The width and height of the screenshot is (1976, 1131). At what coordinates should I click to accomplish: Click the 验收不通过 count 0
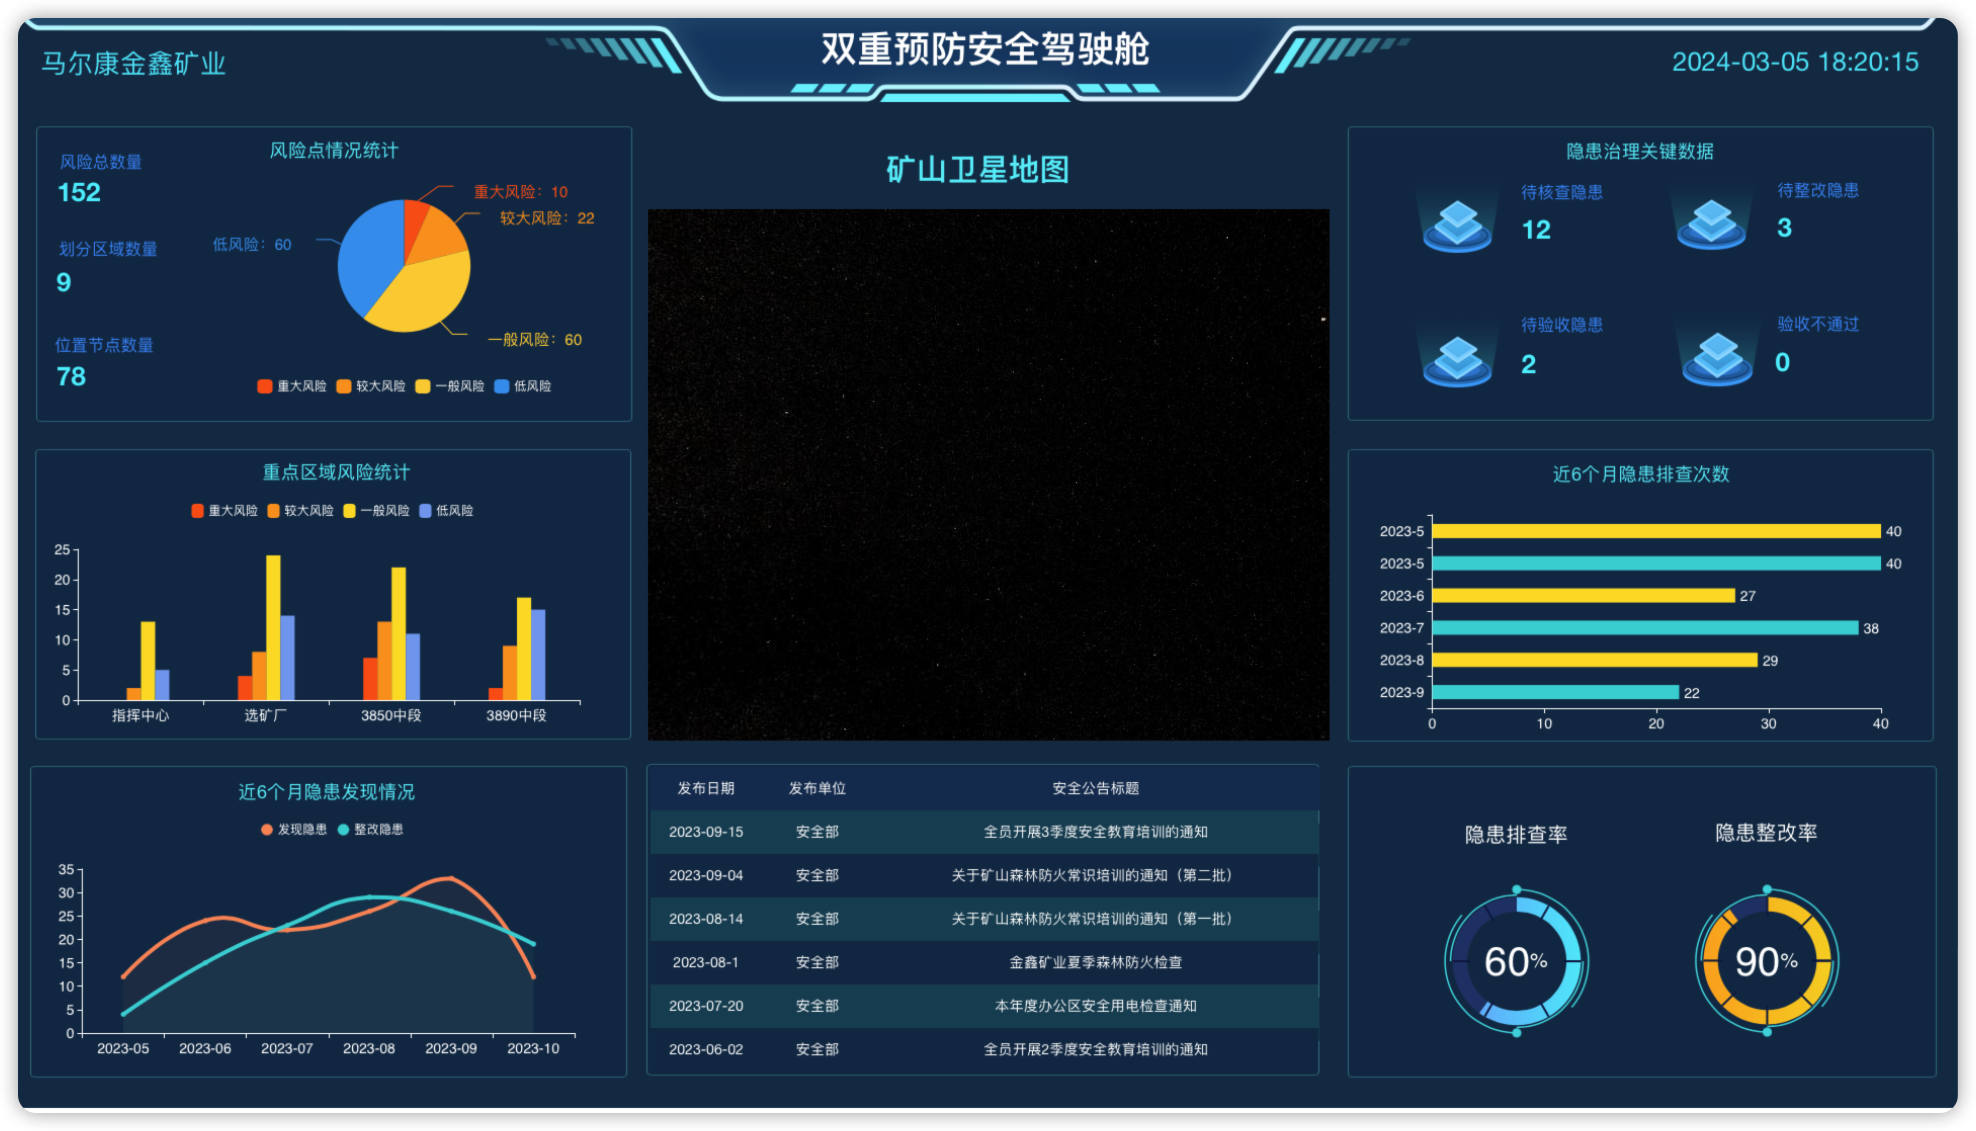(x=1782, y=362)
